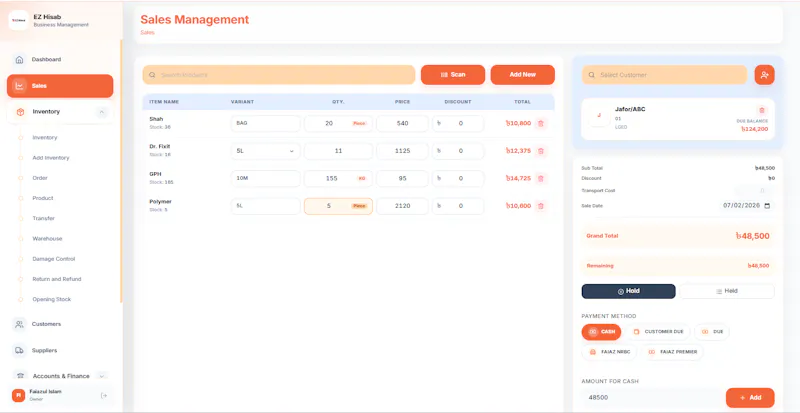Click the GPH quantity field 155
This screenshot has width=800, height=413.
[x=338, y=179]
